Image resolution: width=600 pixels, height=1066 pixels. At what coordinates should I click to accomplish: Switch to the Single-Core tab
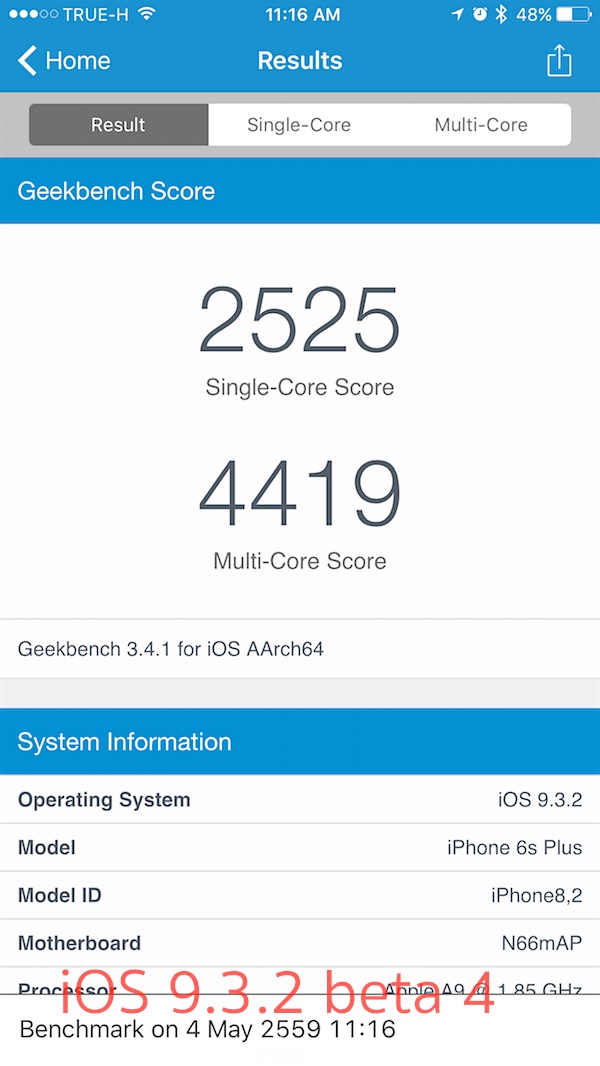tap(299, 125)
